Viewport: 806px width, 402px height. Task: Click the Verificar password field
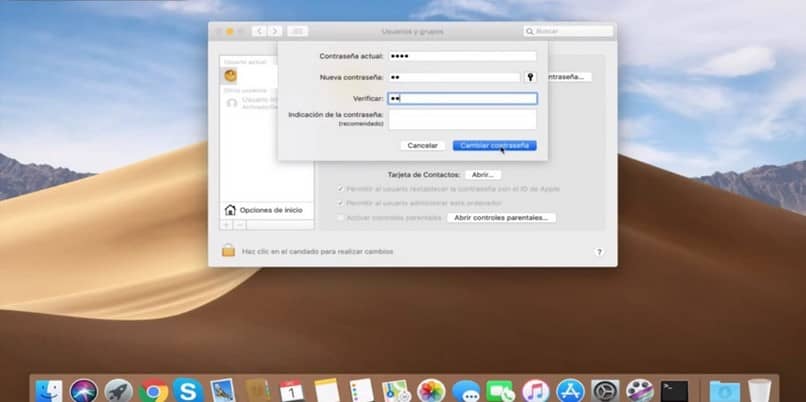pyautogui.click(x=462, y=98)
